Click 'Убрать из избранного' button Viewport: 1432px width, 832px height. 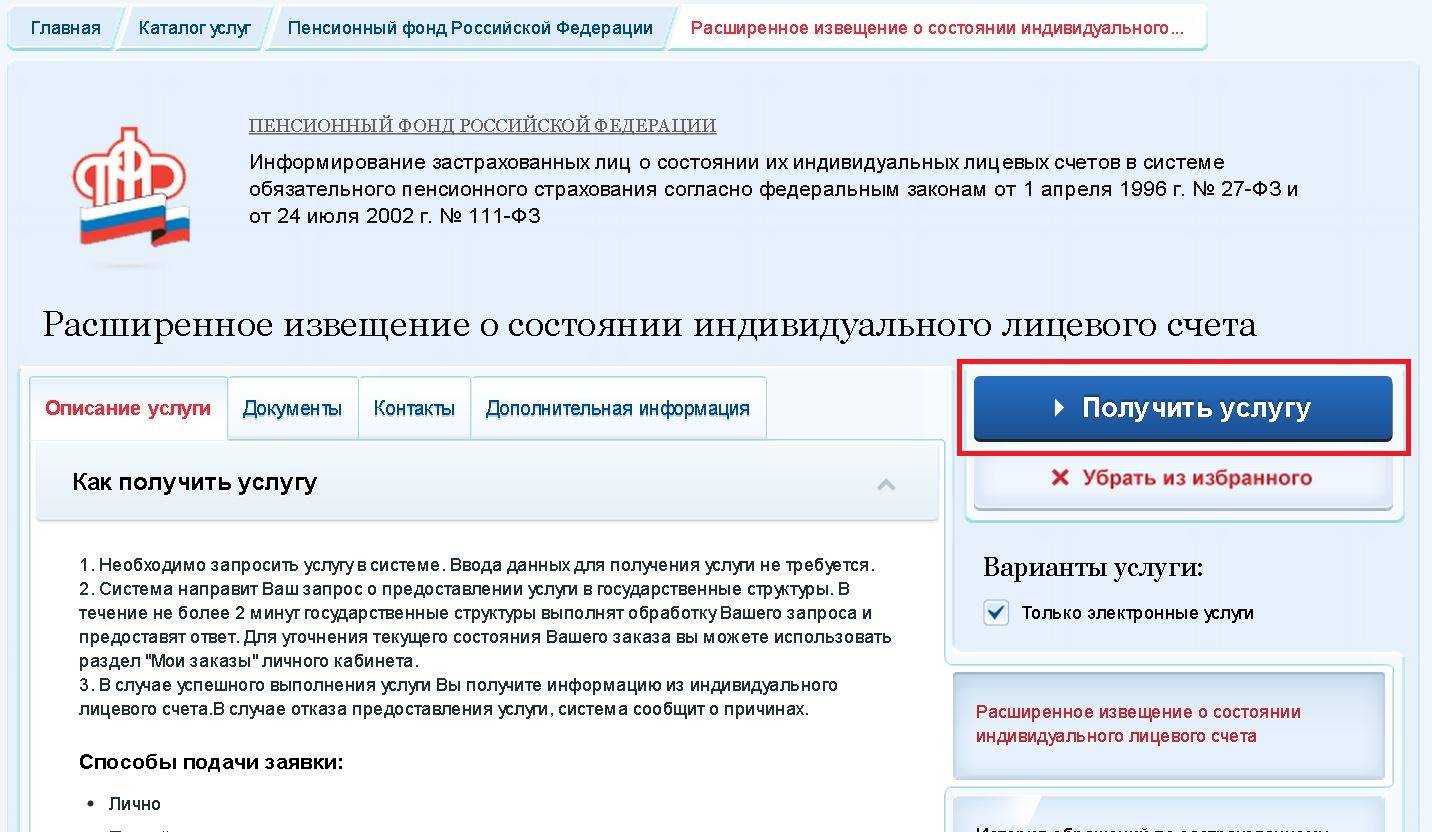1183,478
